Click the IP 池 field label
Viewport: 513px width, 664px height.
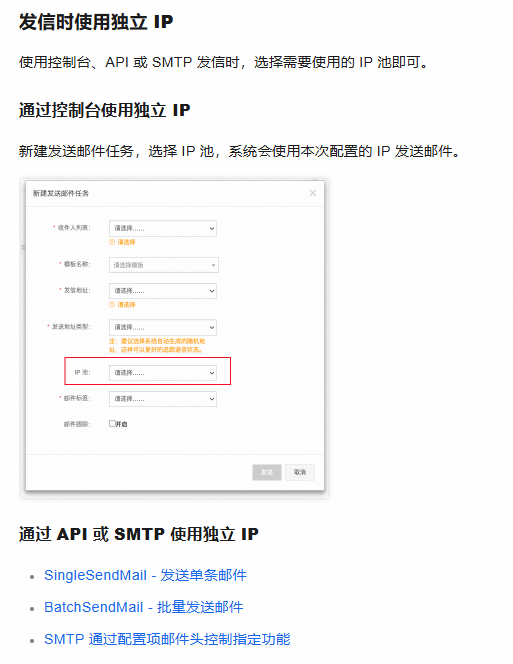pyautogui.click(x=83, y=373)
